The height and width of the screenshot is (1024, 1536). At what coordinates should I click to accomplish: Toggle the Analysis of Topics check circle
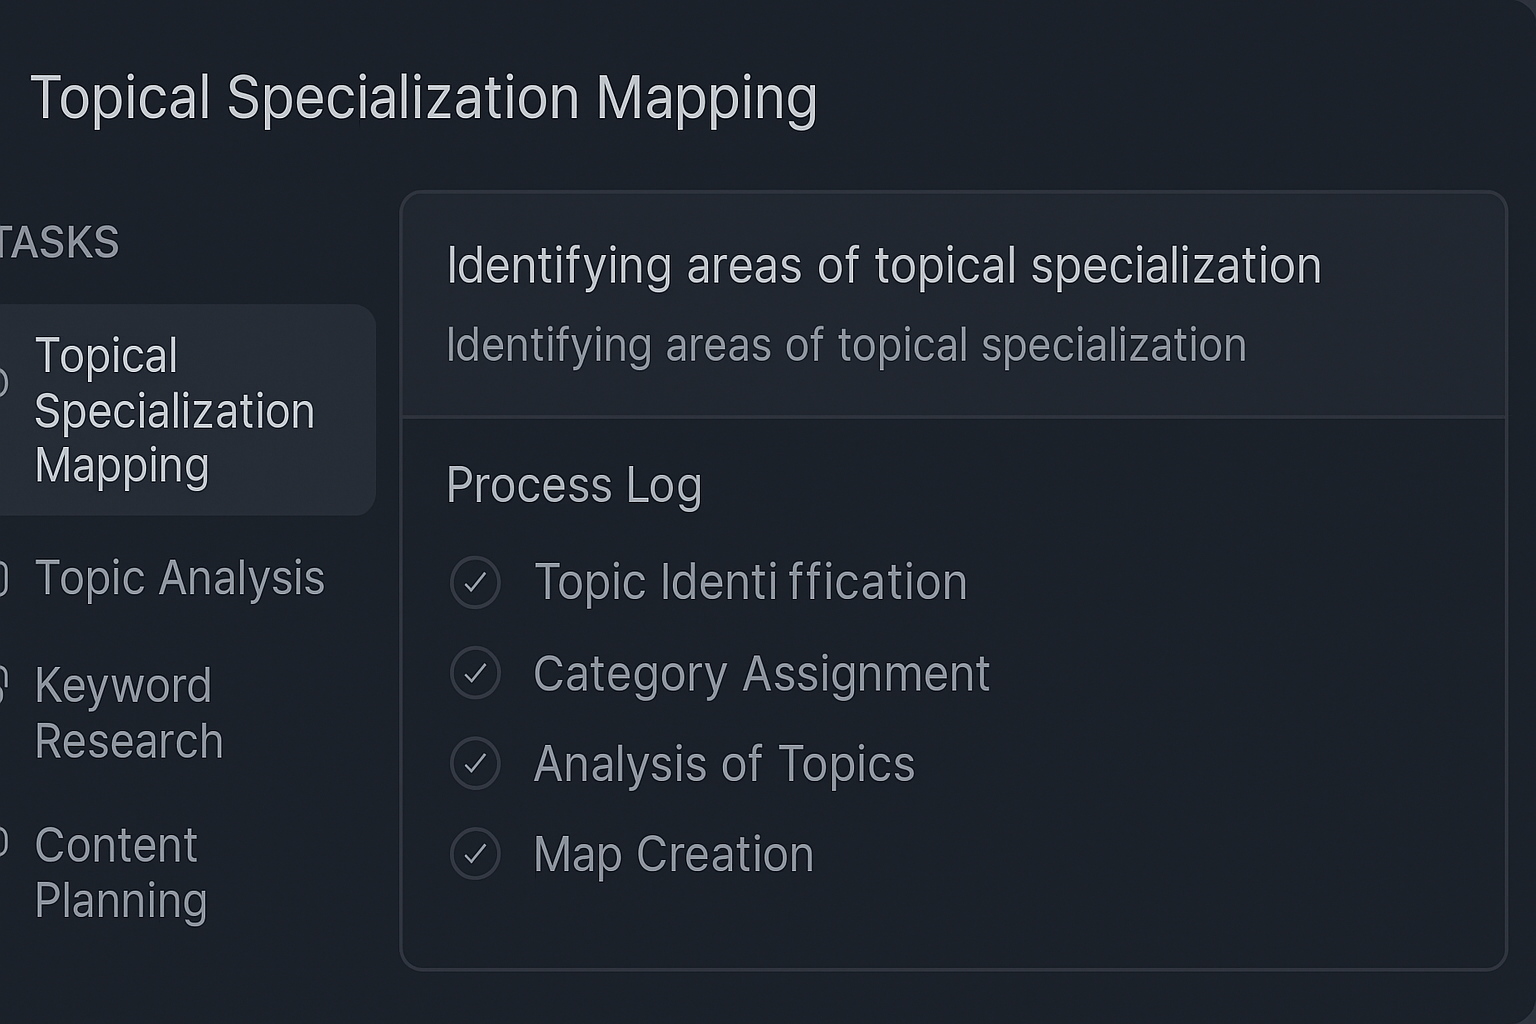coord(475,764)
